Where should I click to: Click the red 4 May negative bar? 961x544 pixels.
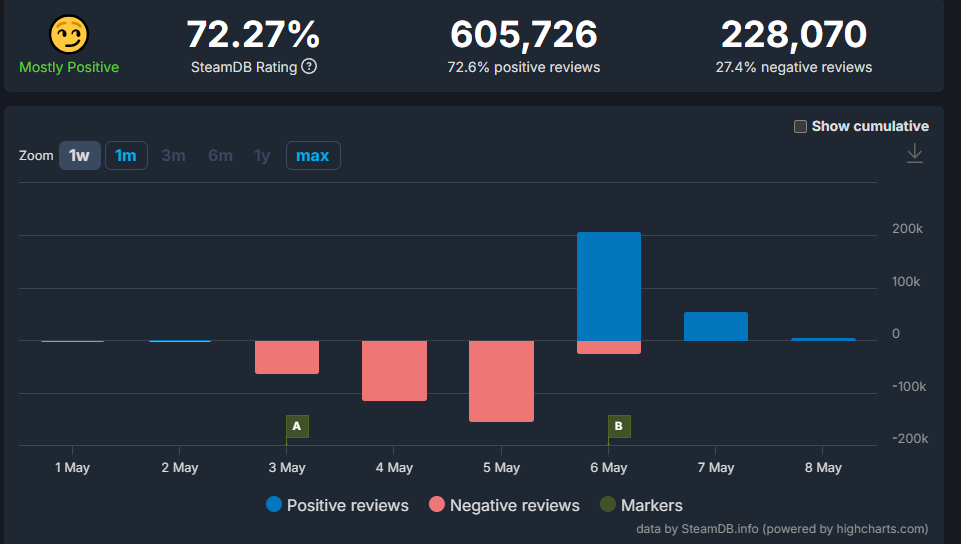click(394, 370)
